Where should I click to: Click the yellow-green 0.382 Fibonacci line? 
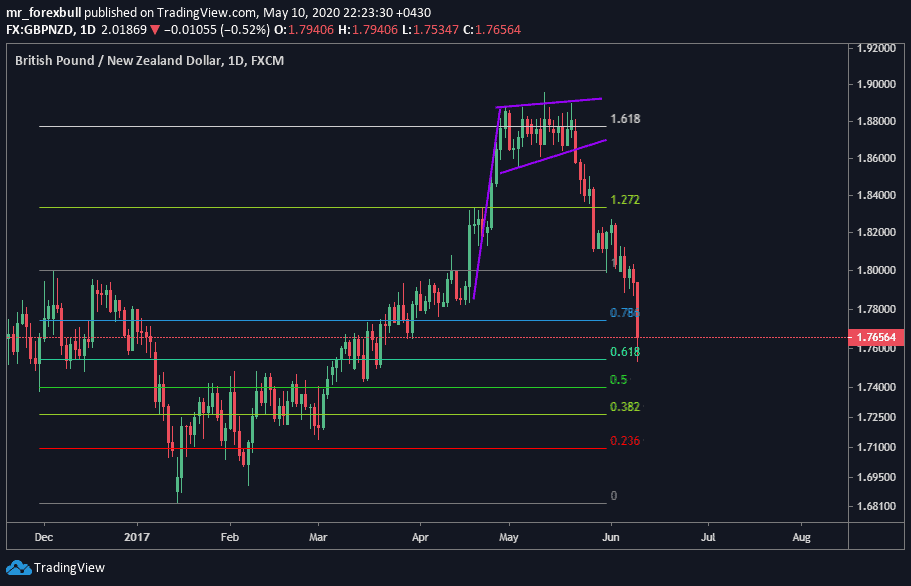300,414
